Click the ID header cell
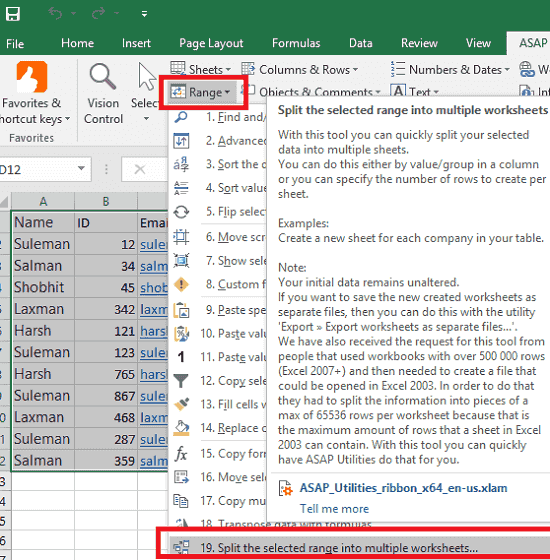550x560 pixels. 106,222
